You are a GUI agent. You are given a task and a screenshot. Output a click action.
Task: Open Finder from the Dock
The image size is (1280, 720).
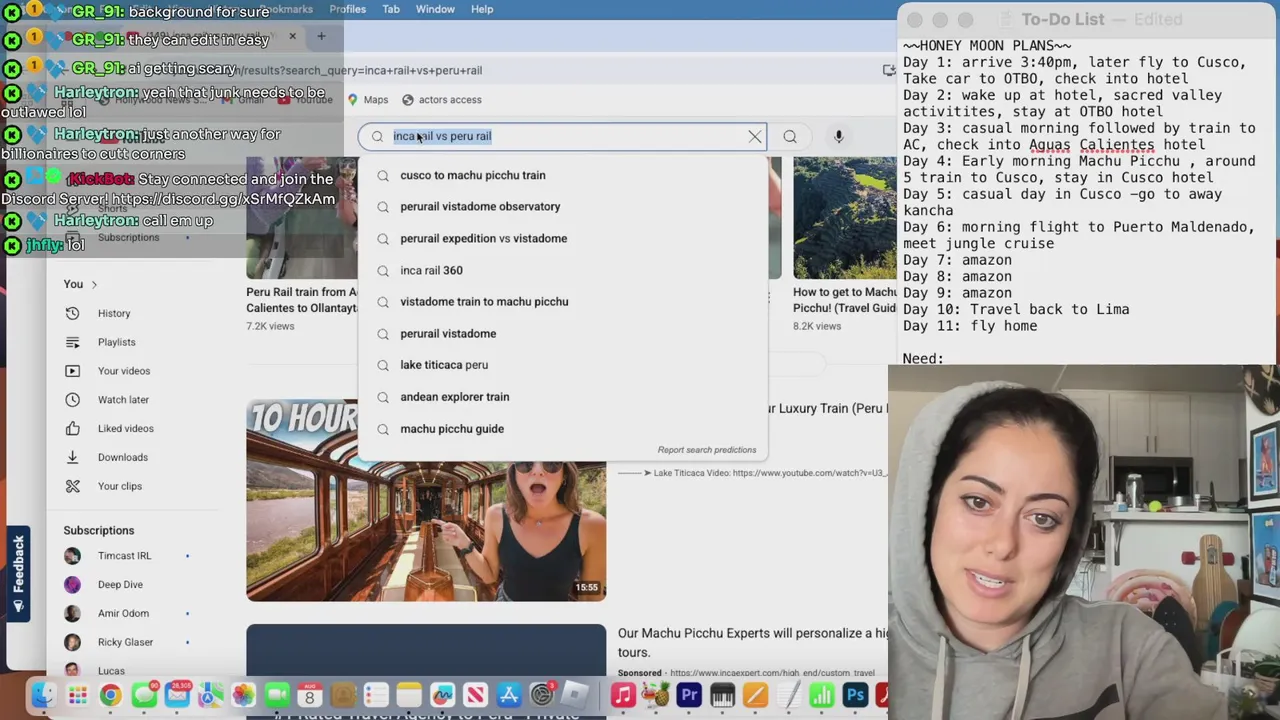click(44, 695)
